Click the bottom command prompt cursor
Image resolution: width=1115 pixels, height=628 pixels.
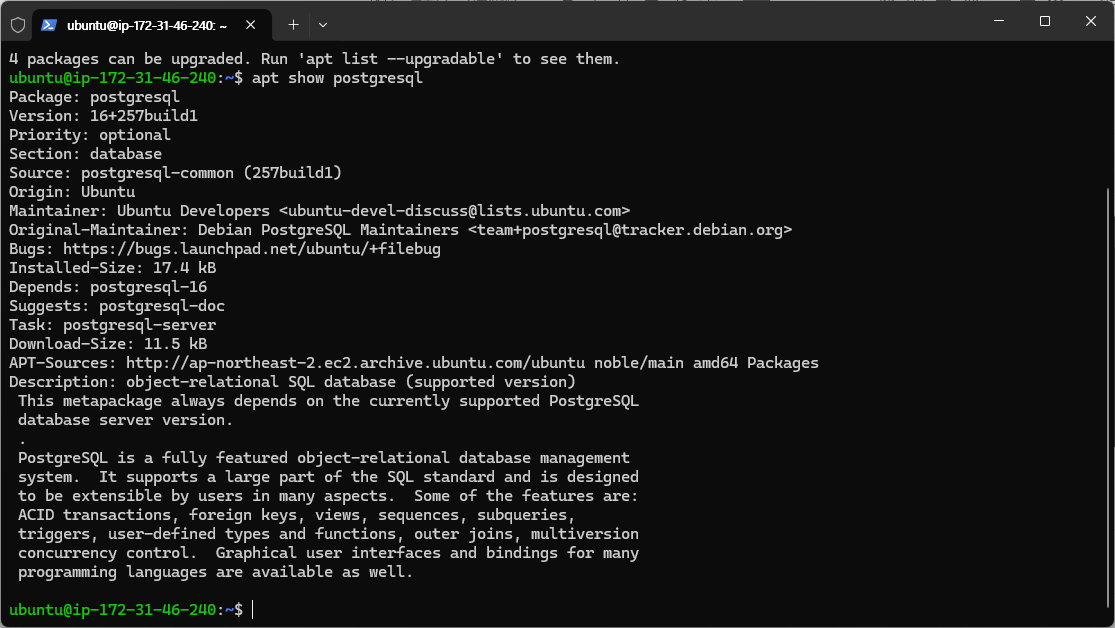click(252, 610)
